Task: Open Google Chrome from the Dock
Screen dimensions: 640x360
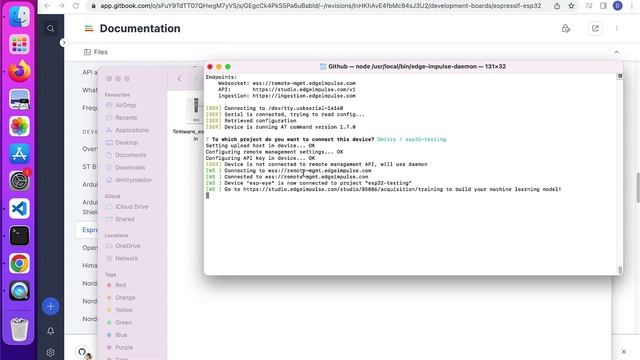Action: tap(19, 264)
